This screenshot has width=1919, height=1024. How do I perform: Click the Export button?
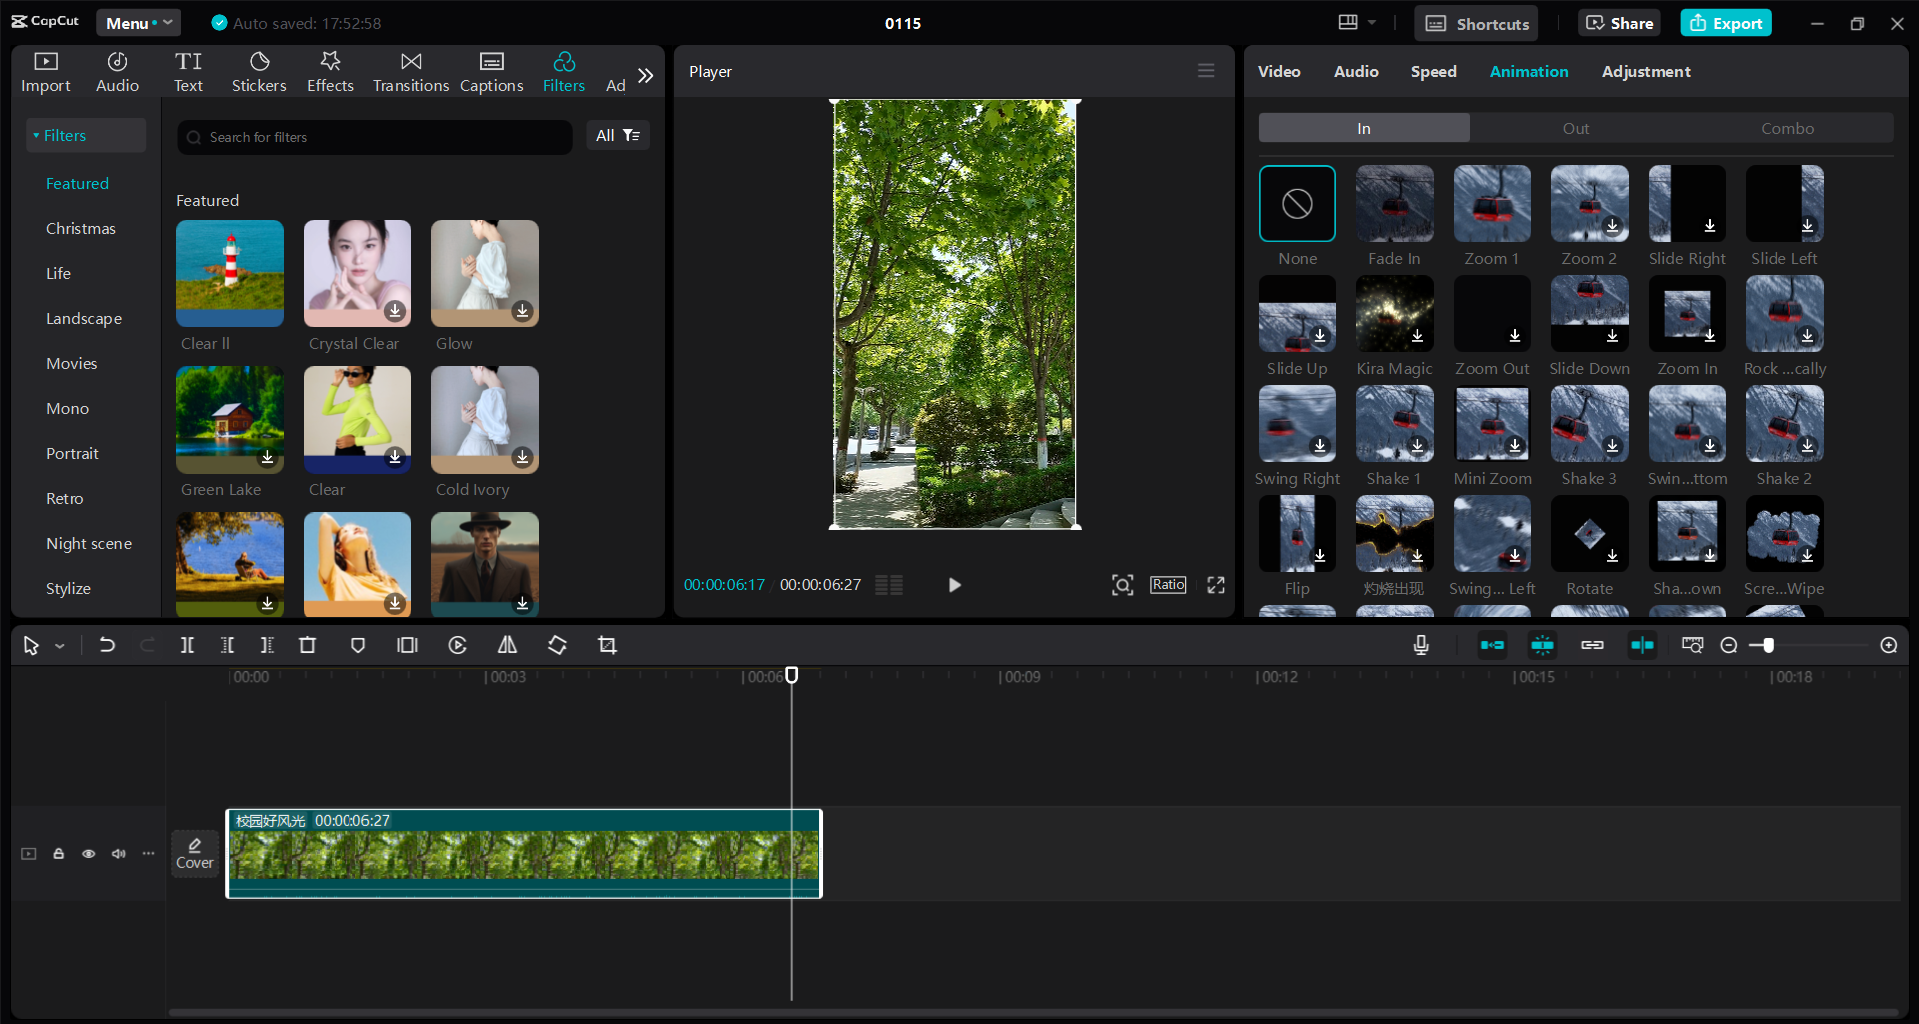[x=1725, y=22]
